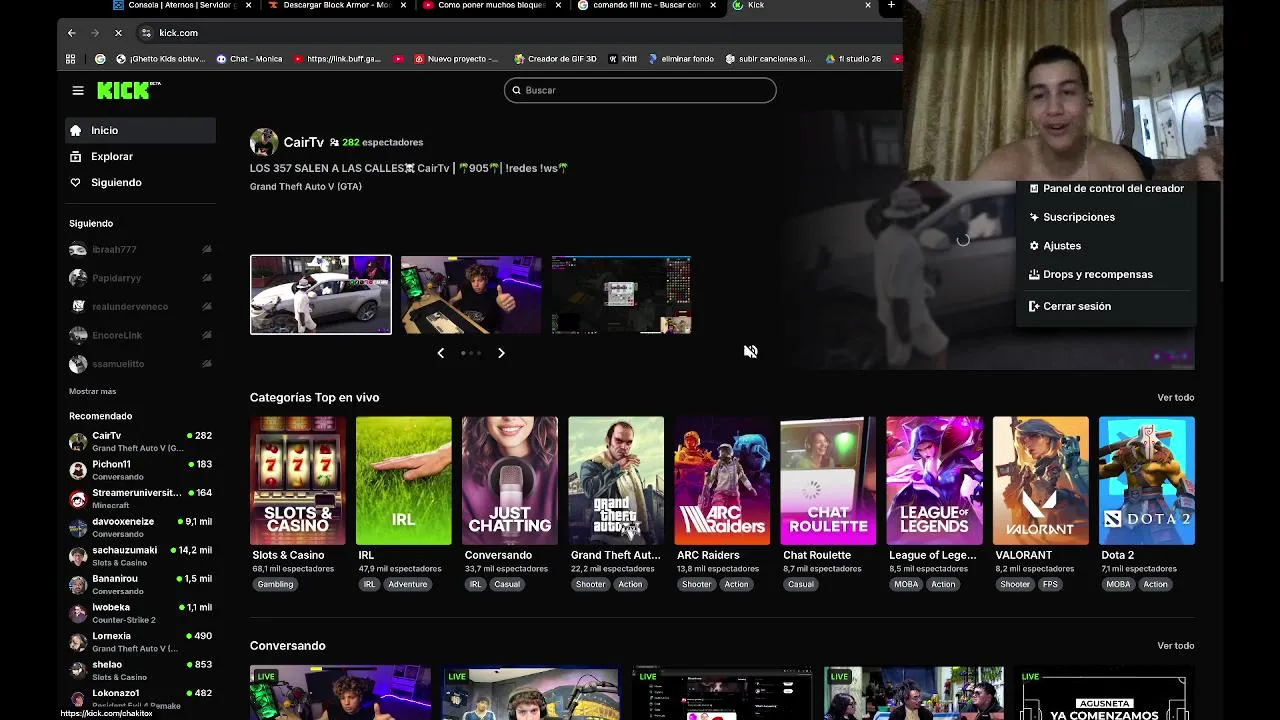Open the browser apps grid bookmark icon
The height and width of the screenshot is (720, 1280).
[x=70, y=59]
